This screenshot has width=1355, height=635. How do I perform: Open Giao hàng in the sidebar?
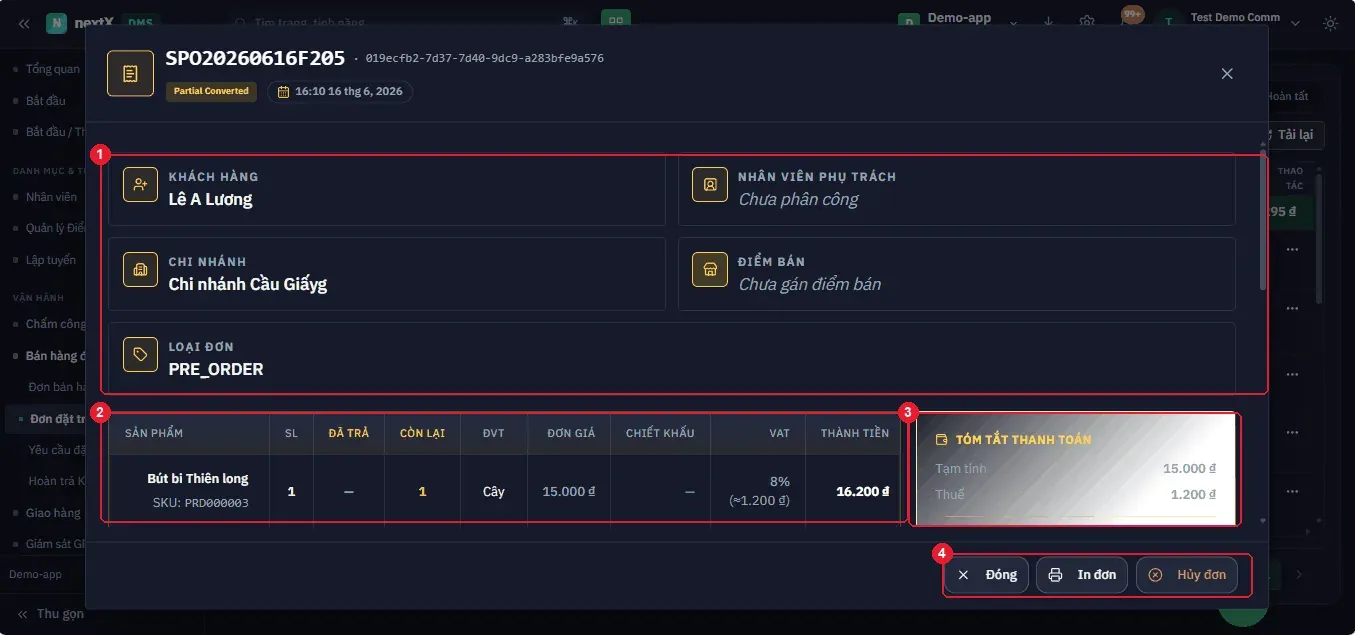(53, 513)
